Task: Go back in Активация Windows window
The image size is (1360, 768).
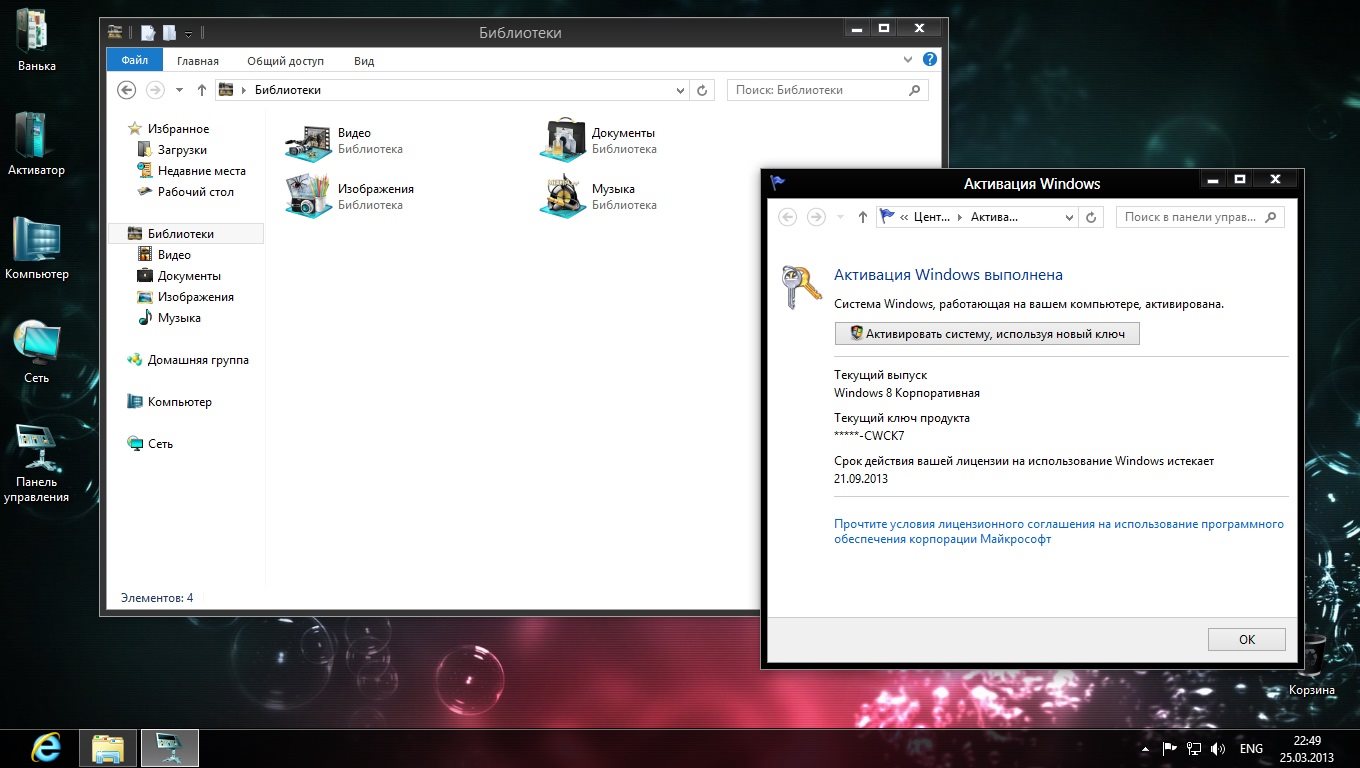Action: 787,217
